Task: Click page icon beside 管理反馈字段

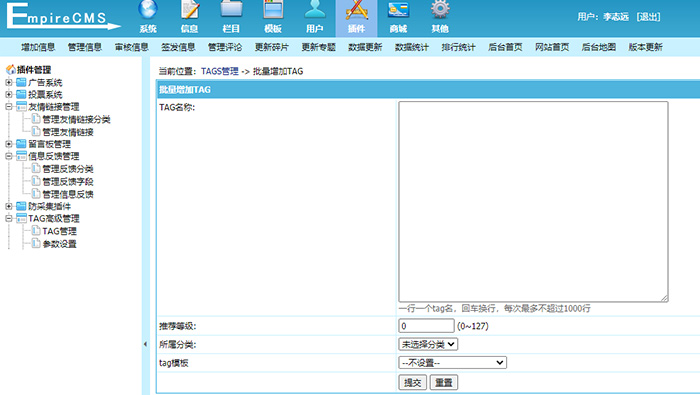Action: click(x=36, y=181)
